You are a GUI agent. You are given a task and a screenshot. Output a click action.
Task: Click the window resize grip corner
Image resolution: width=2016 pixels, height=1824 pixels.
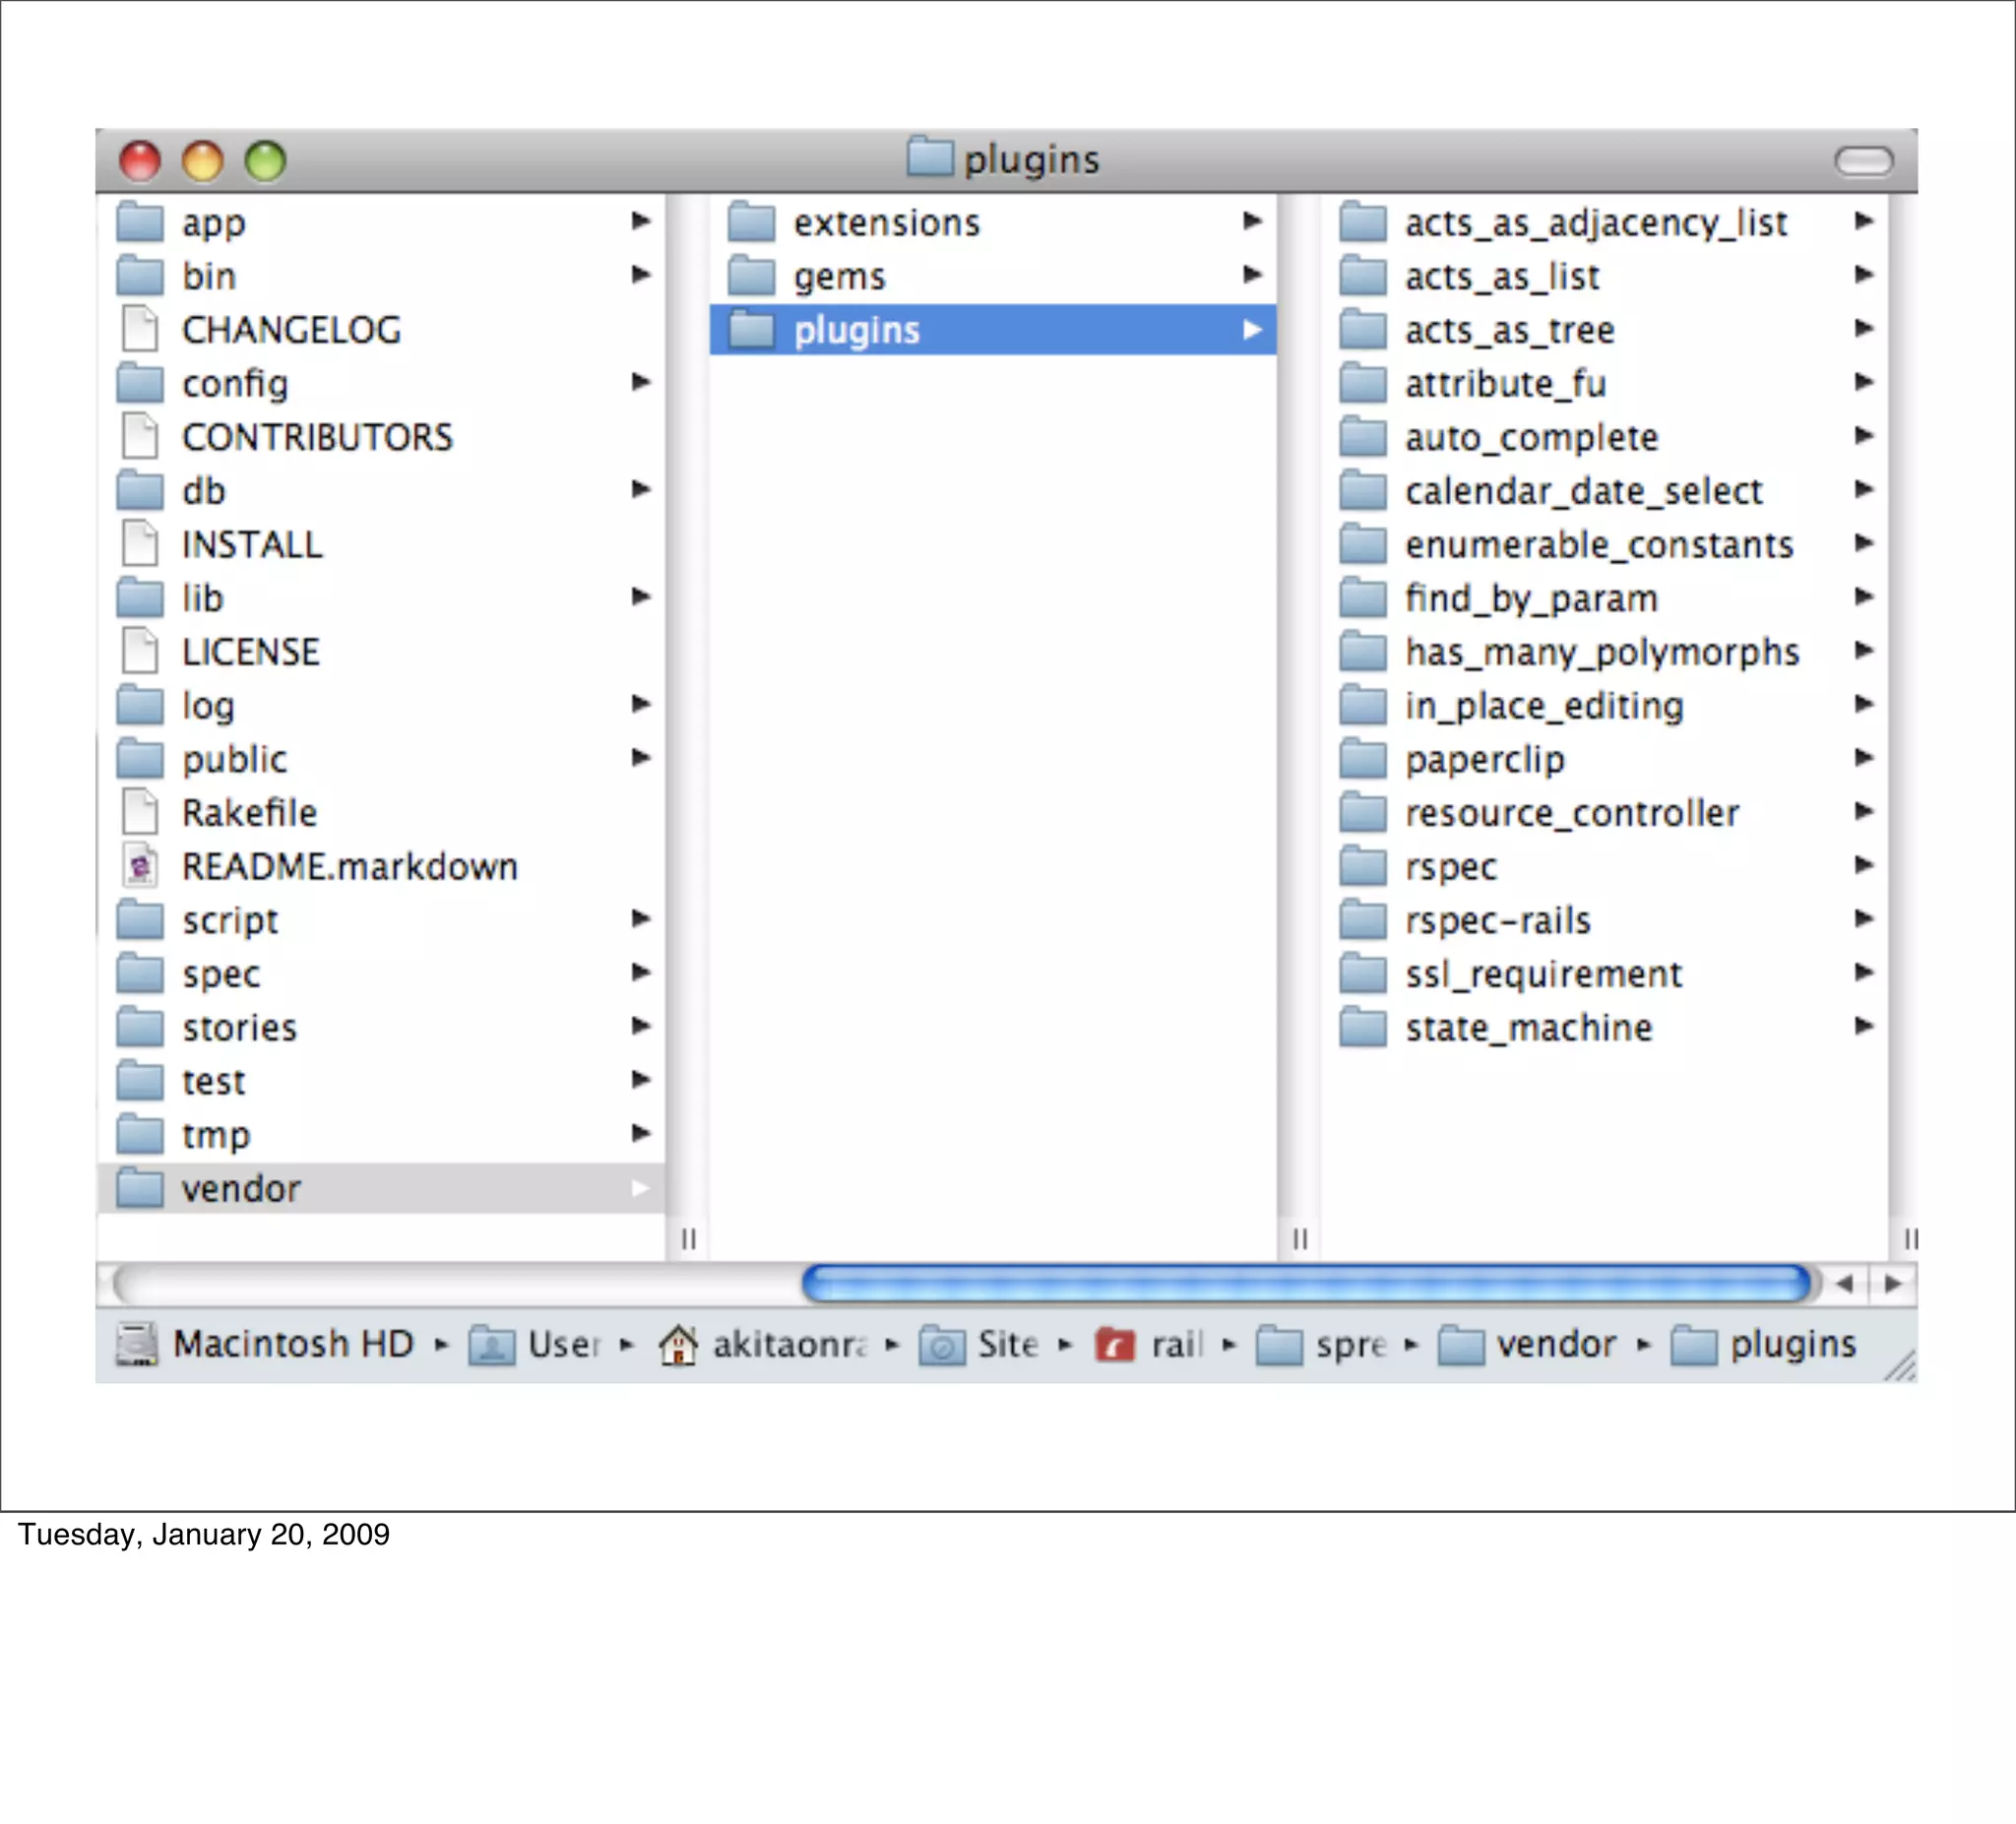coord(1900,1366)
